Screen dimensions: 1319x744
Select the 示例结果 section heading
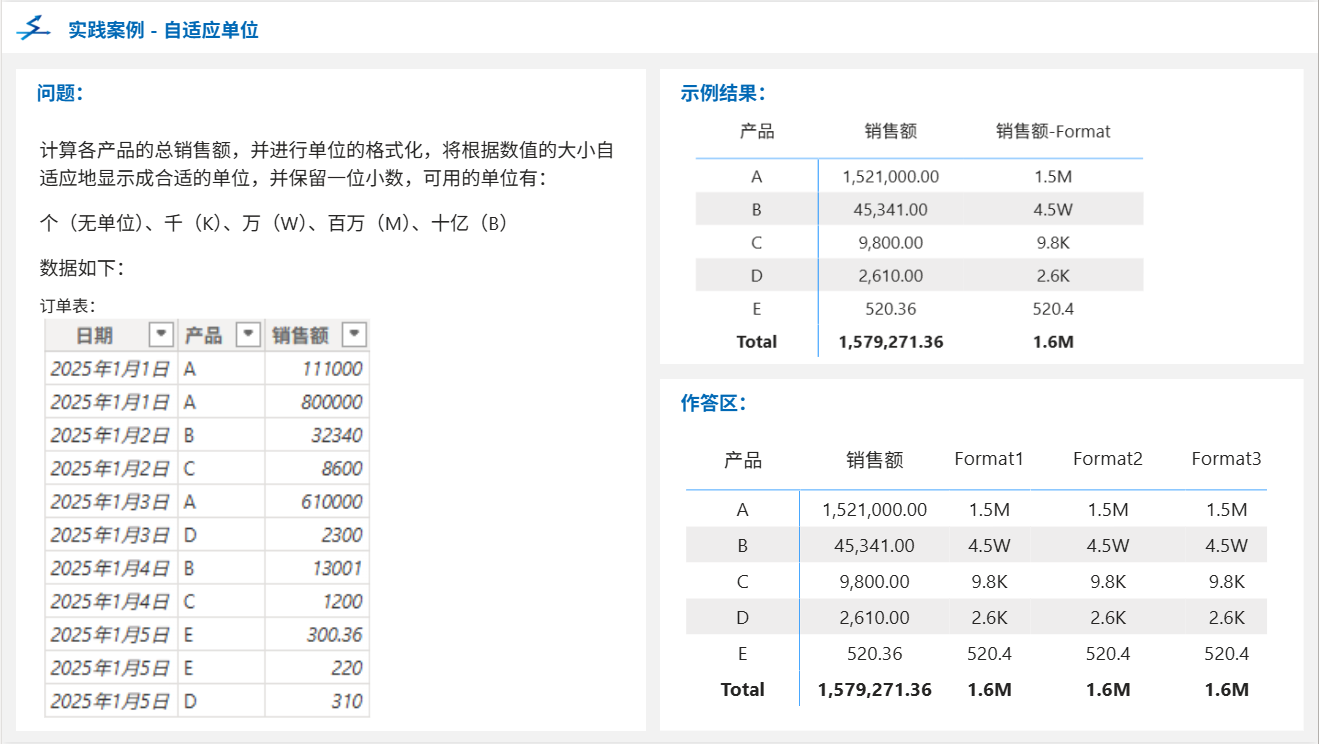(x=723, y=93)
